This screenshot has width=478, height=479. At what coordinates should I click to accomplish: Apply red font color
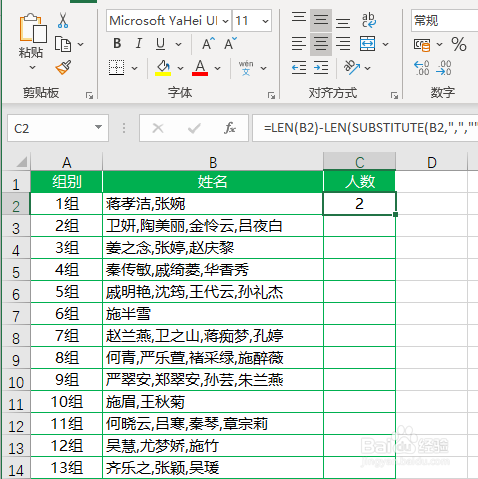[200, 68]
